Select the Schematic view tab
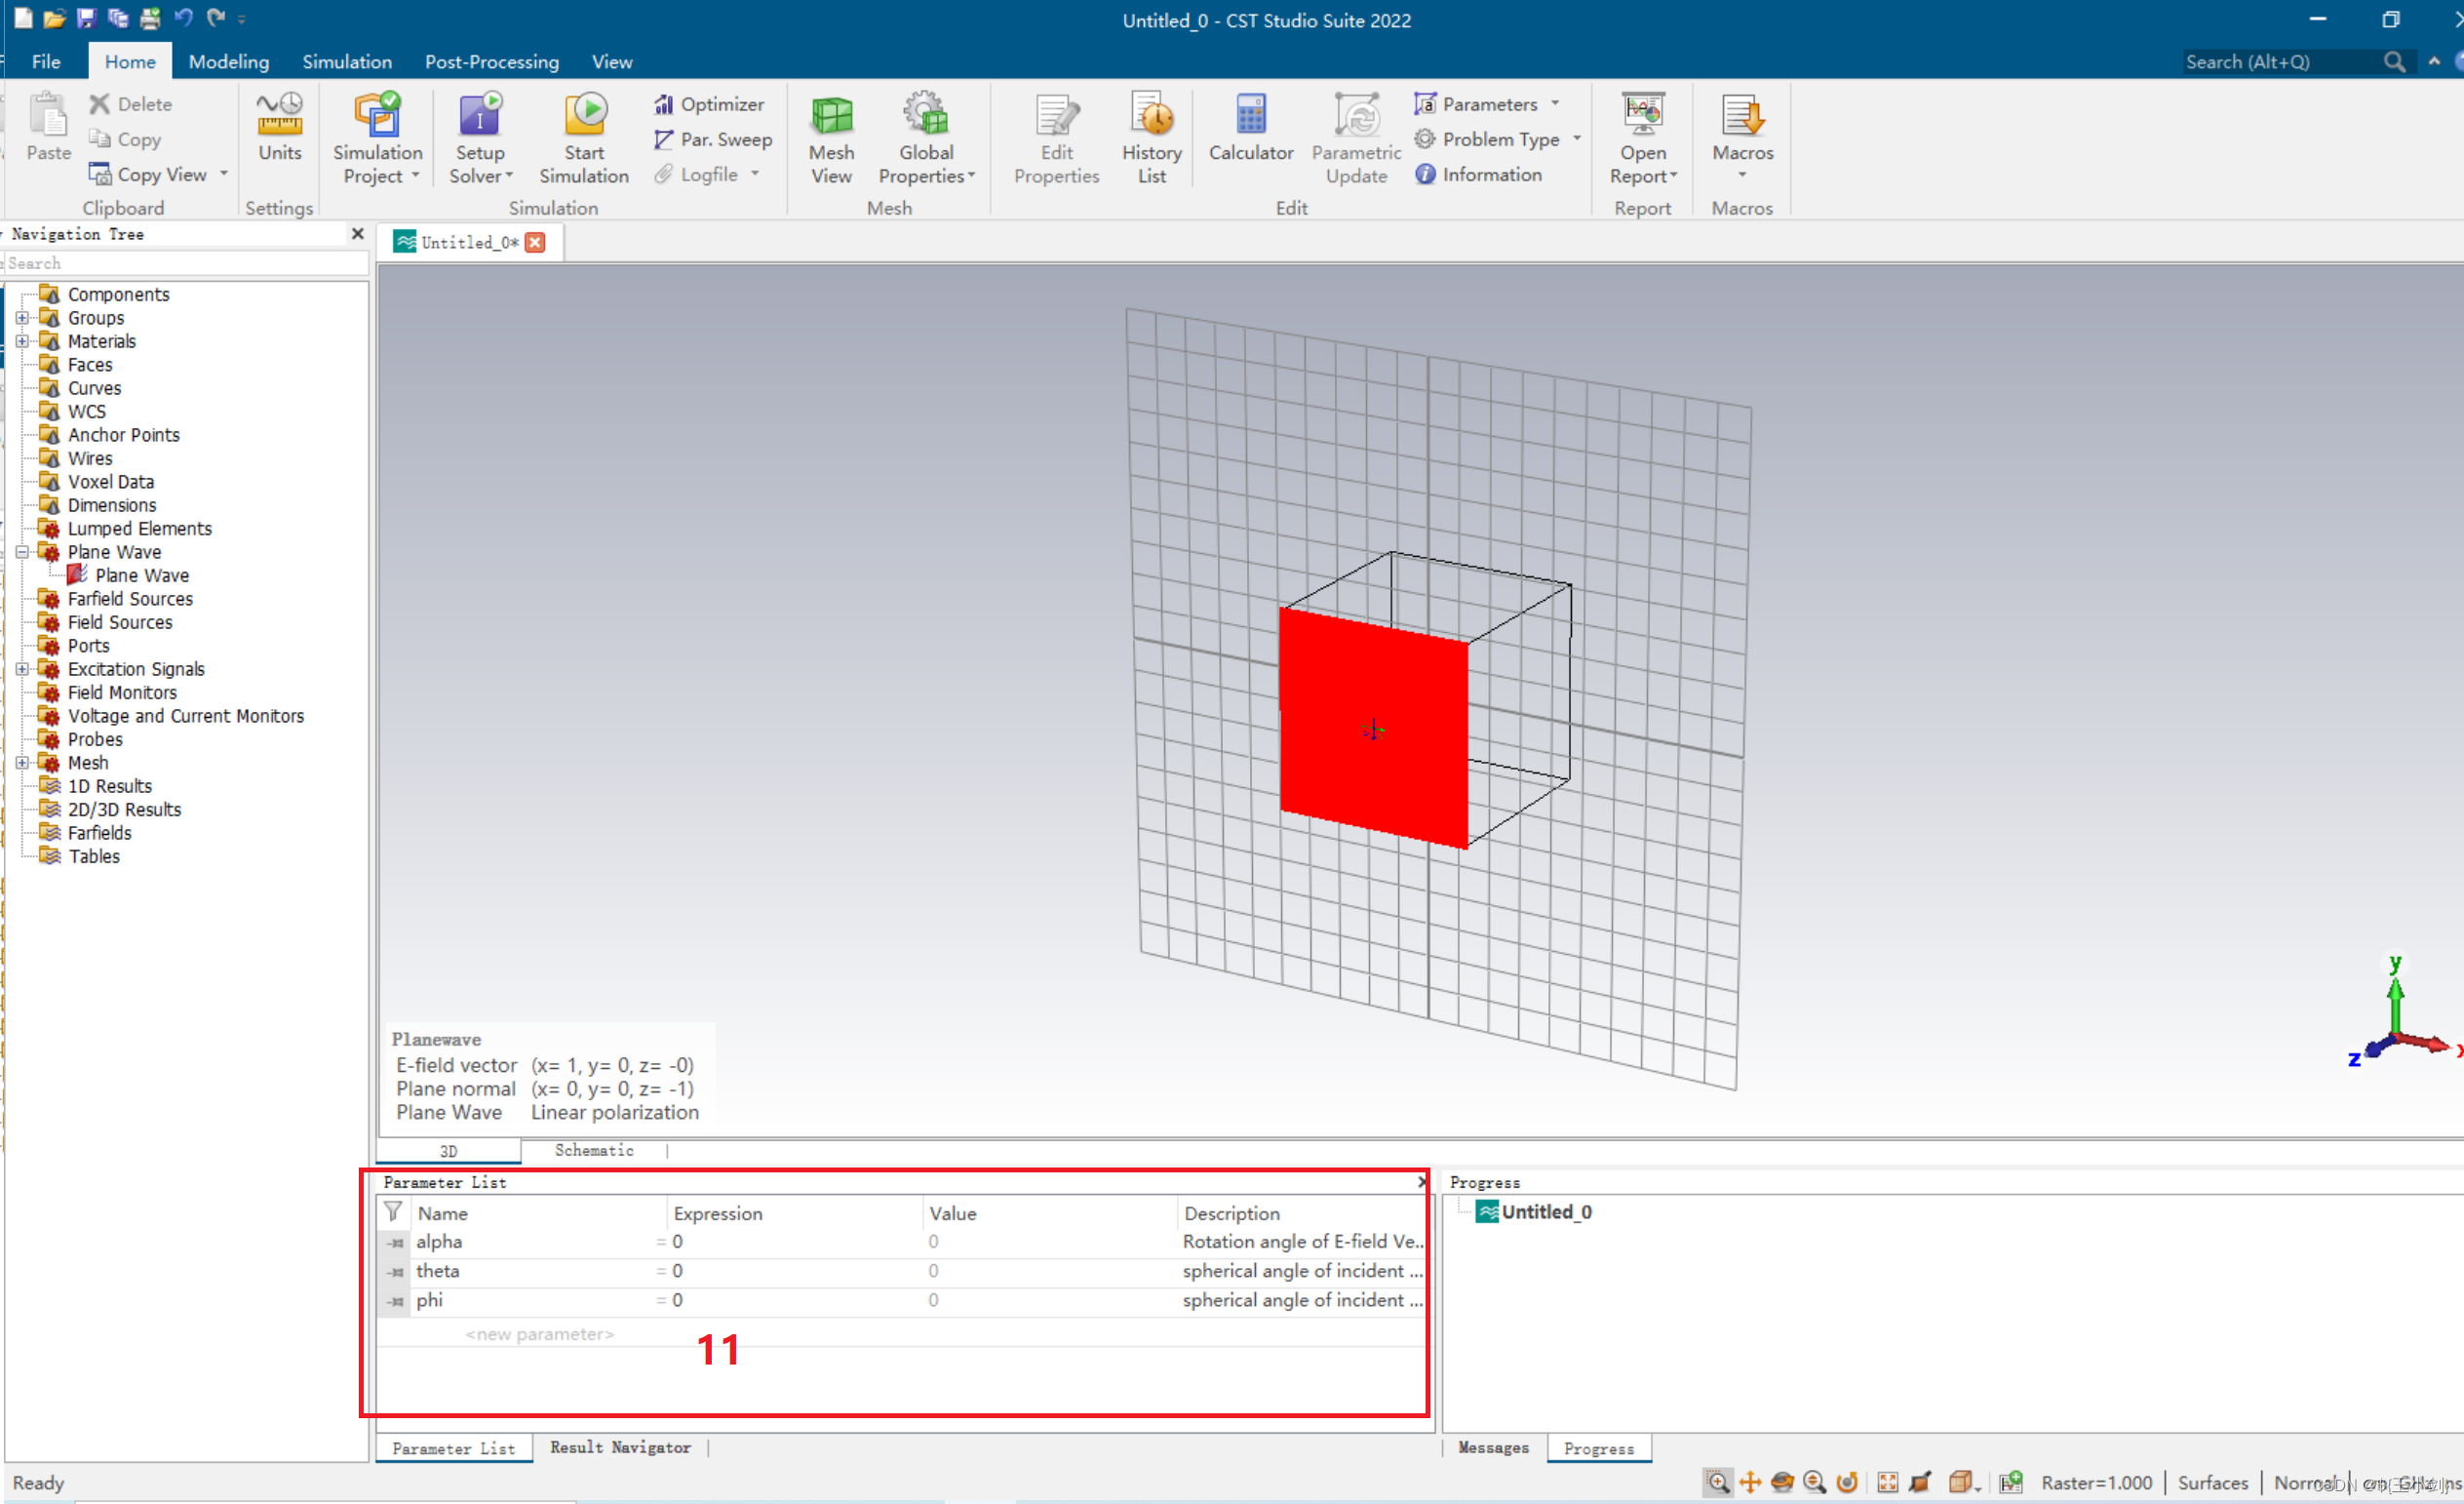This screenshot has height=1504, width=2464. coord(594,1150)
